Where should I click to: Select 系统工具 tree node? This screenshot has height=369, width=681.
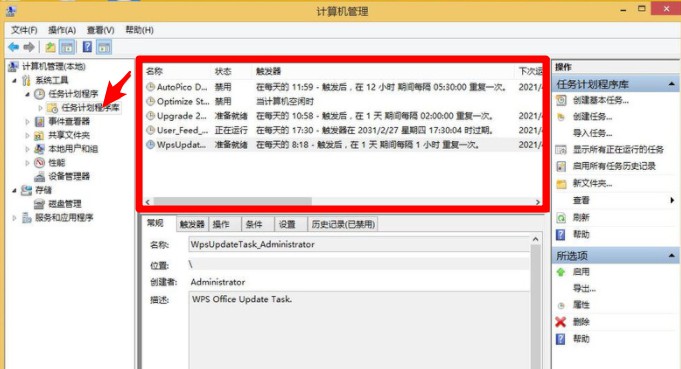(x=51, y=80)
